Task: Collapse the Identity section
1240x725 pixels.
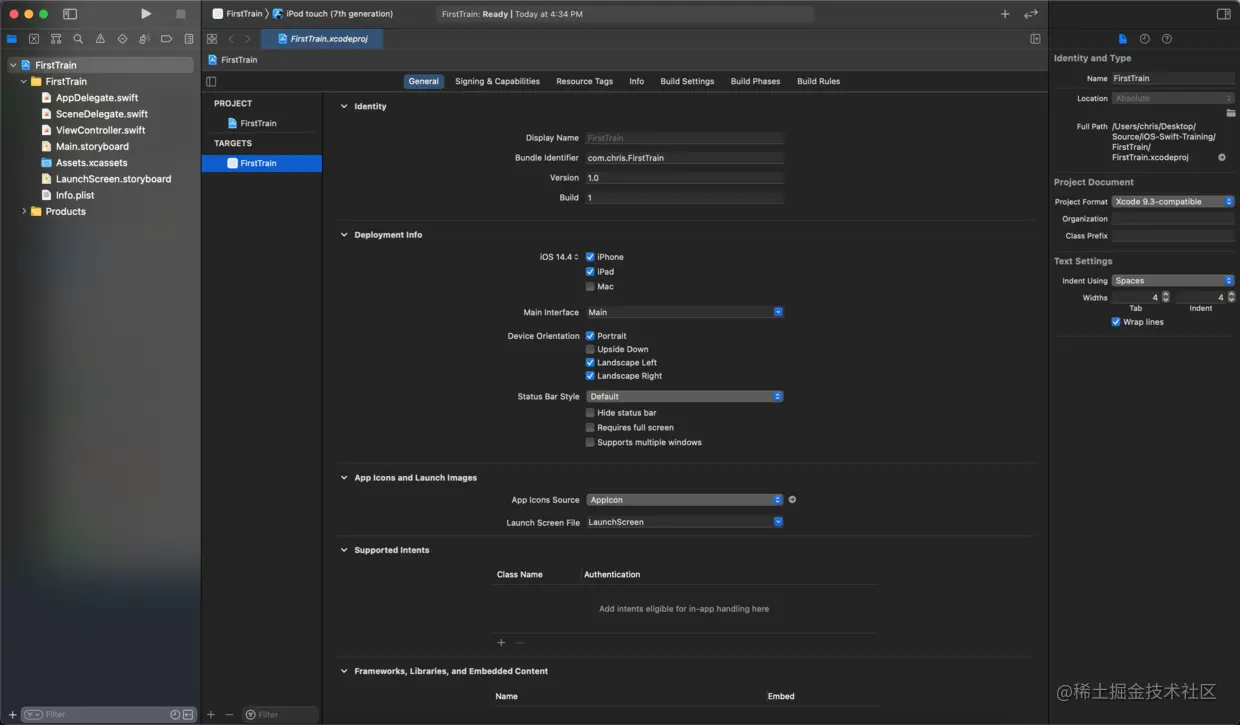Action: coord(344,106)
